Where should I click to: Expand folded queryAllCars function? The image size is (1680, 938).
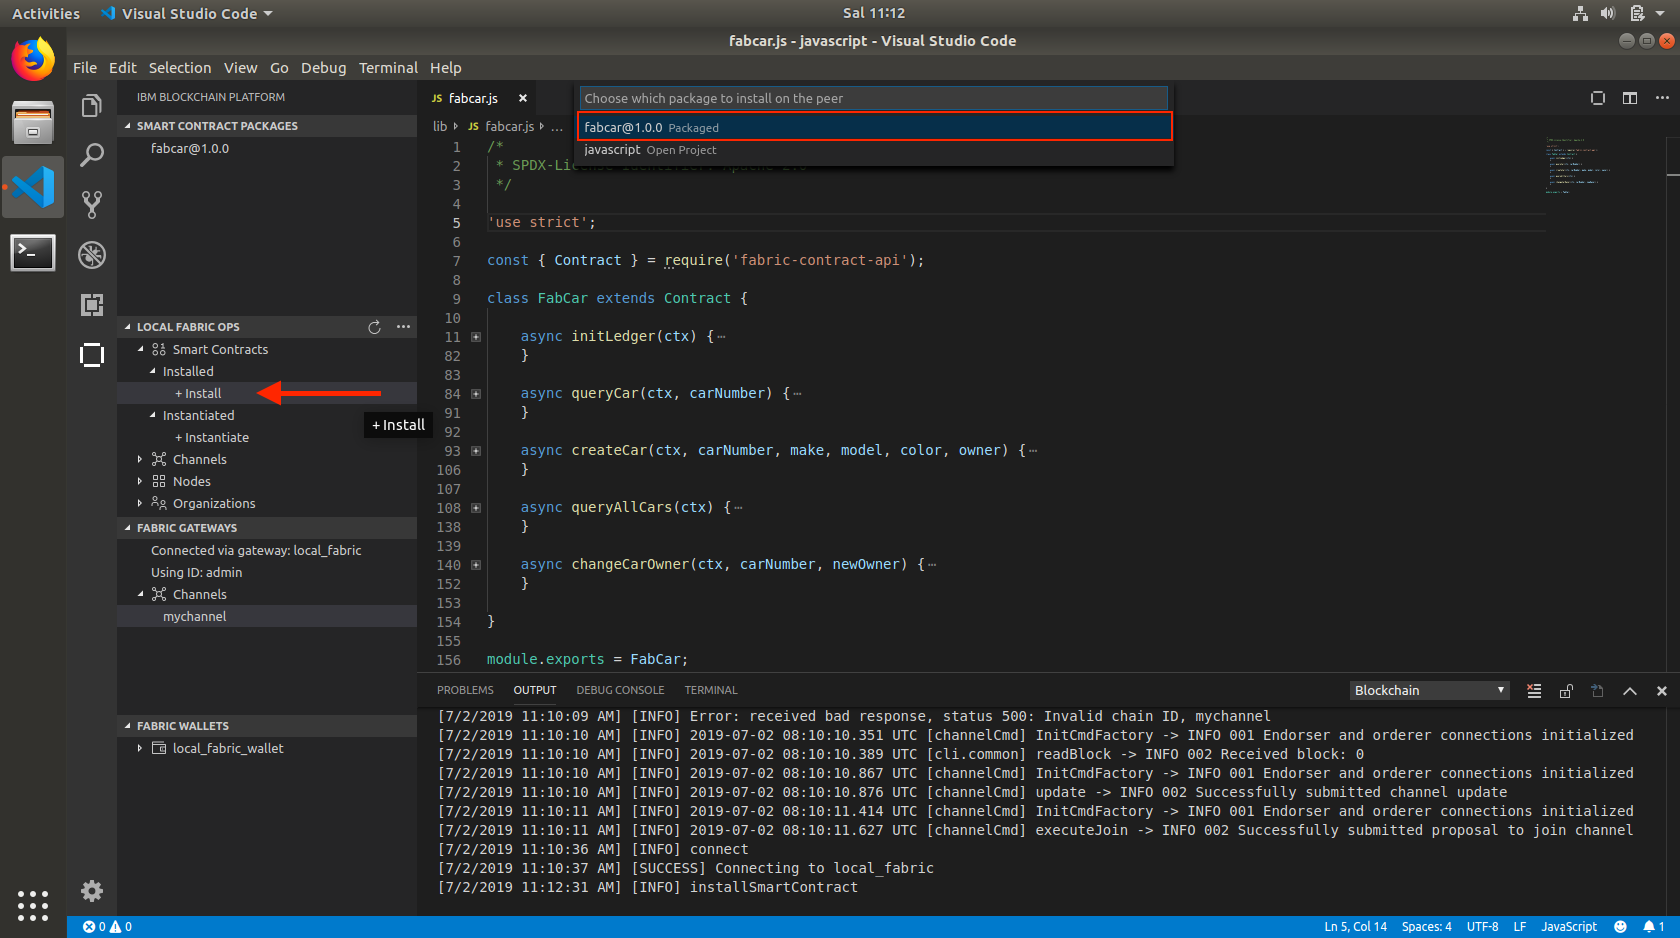coord(476,508)
